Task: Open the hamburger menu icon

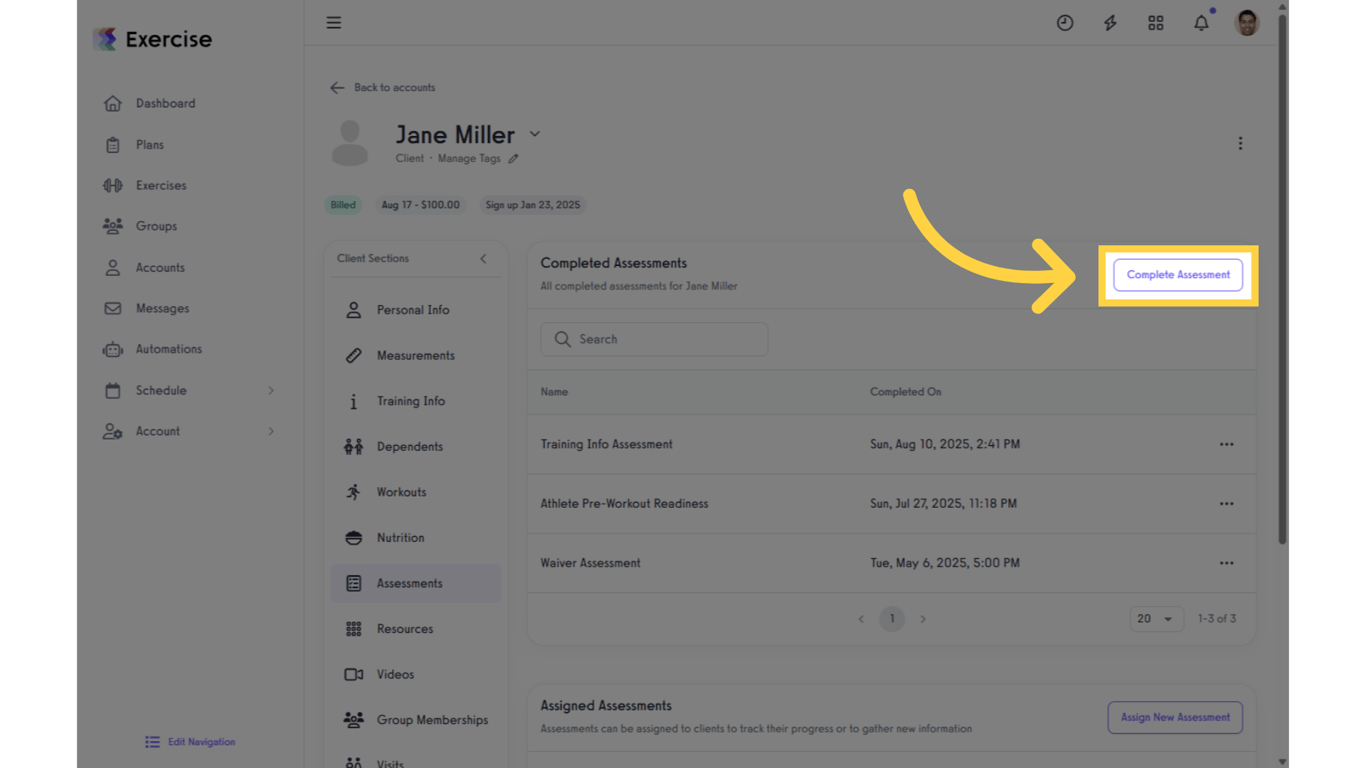Action: point(334,23)
